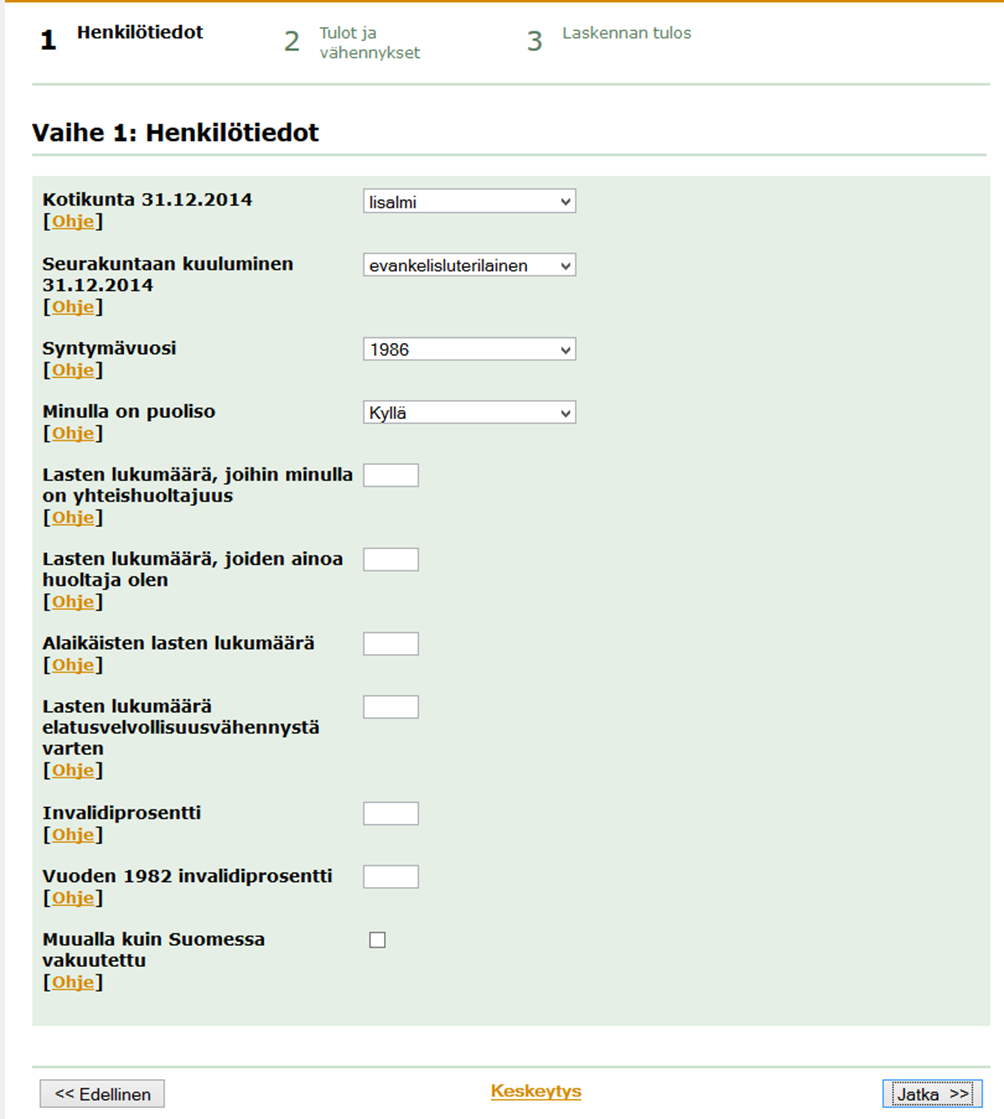The image size is (1004, 1119).
Task: Open the Ohje help under Invalidiprosentti
Action: [x=73, y=834]
